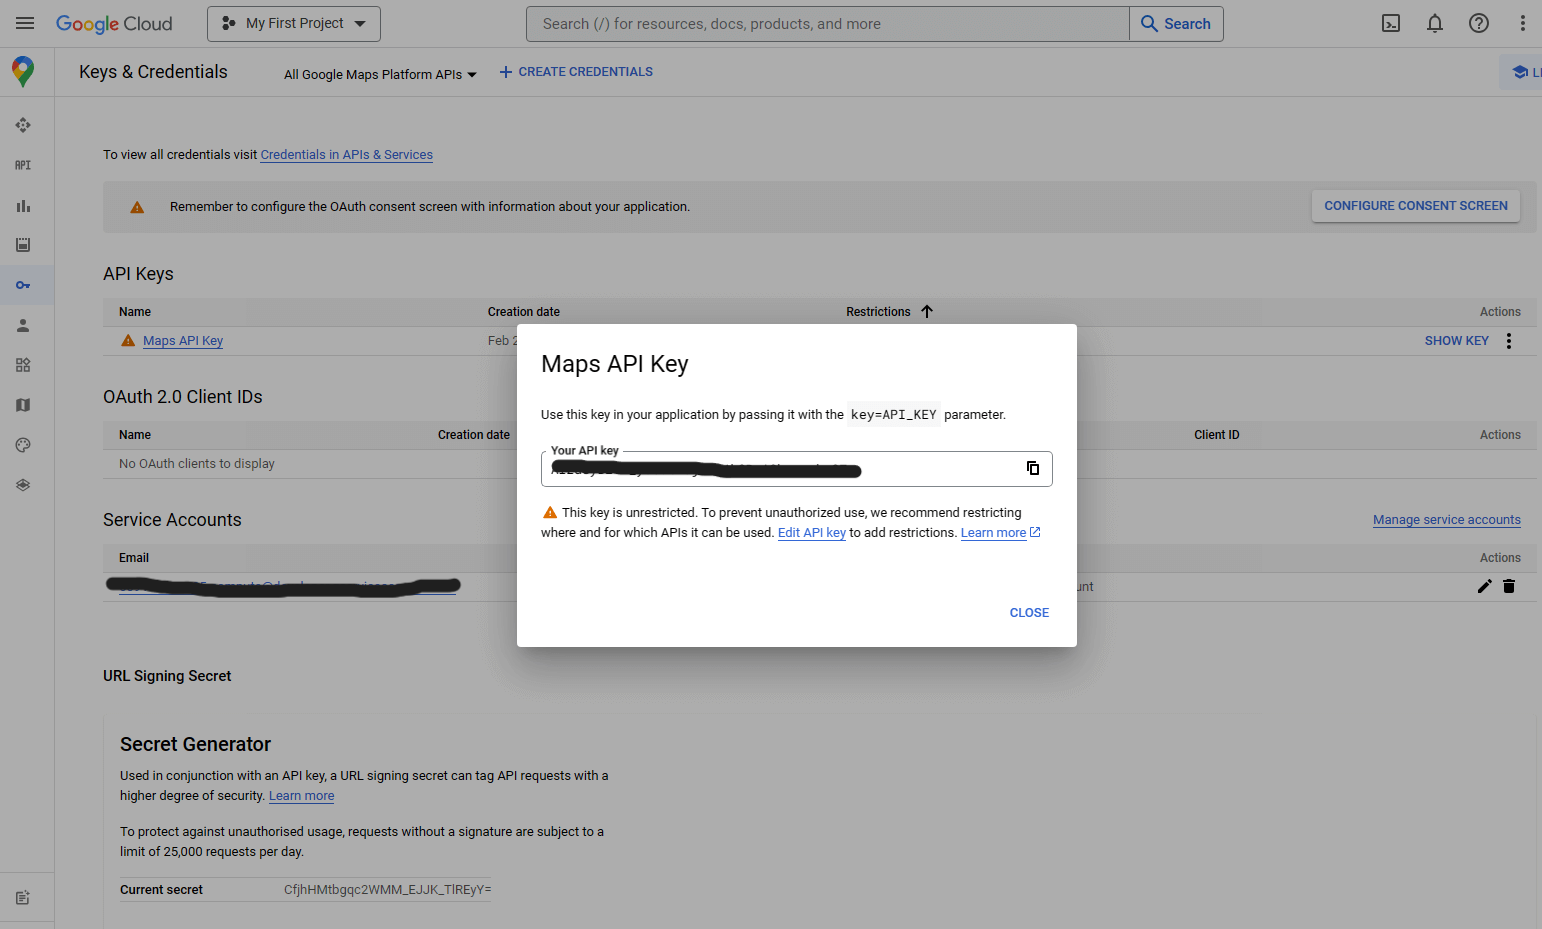Open the delete icon for the service account
Image resolution: width=1542 pixels, height=929 pixels.
pyautogui.click(x=1509, y=586)
